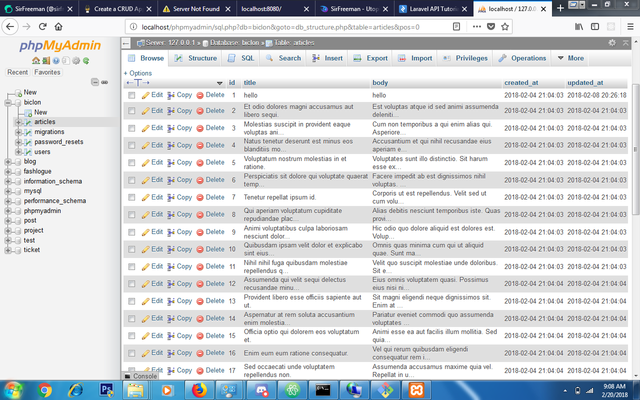Open Firefox hamburger menu
Screen dimensions: 640x400
click(x=630, y=27)
